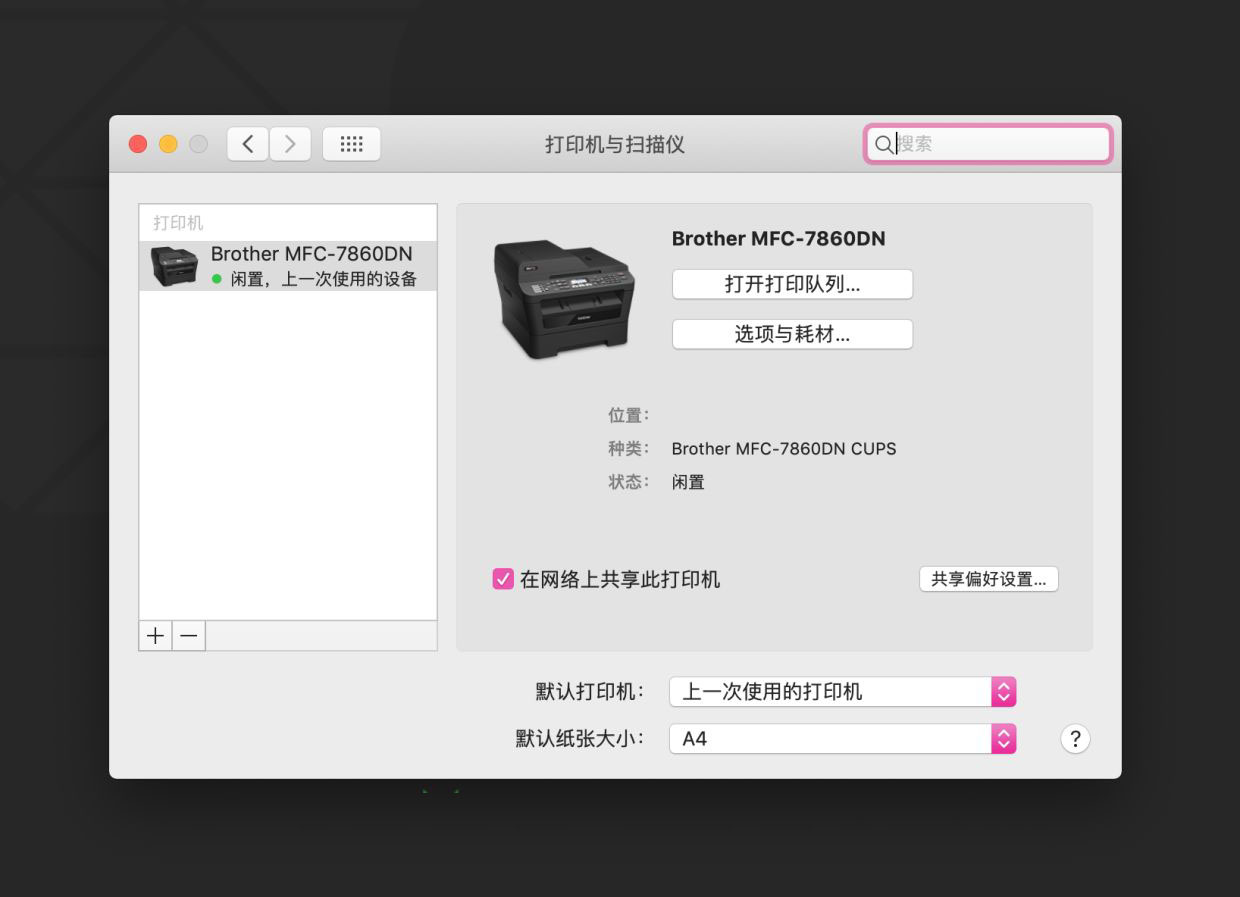The width and height of the screenshot is (1240, 897).
Task: Click the 打印机 list header
Action: point(178,223)
